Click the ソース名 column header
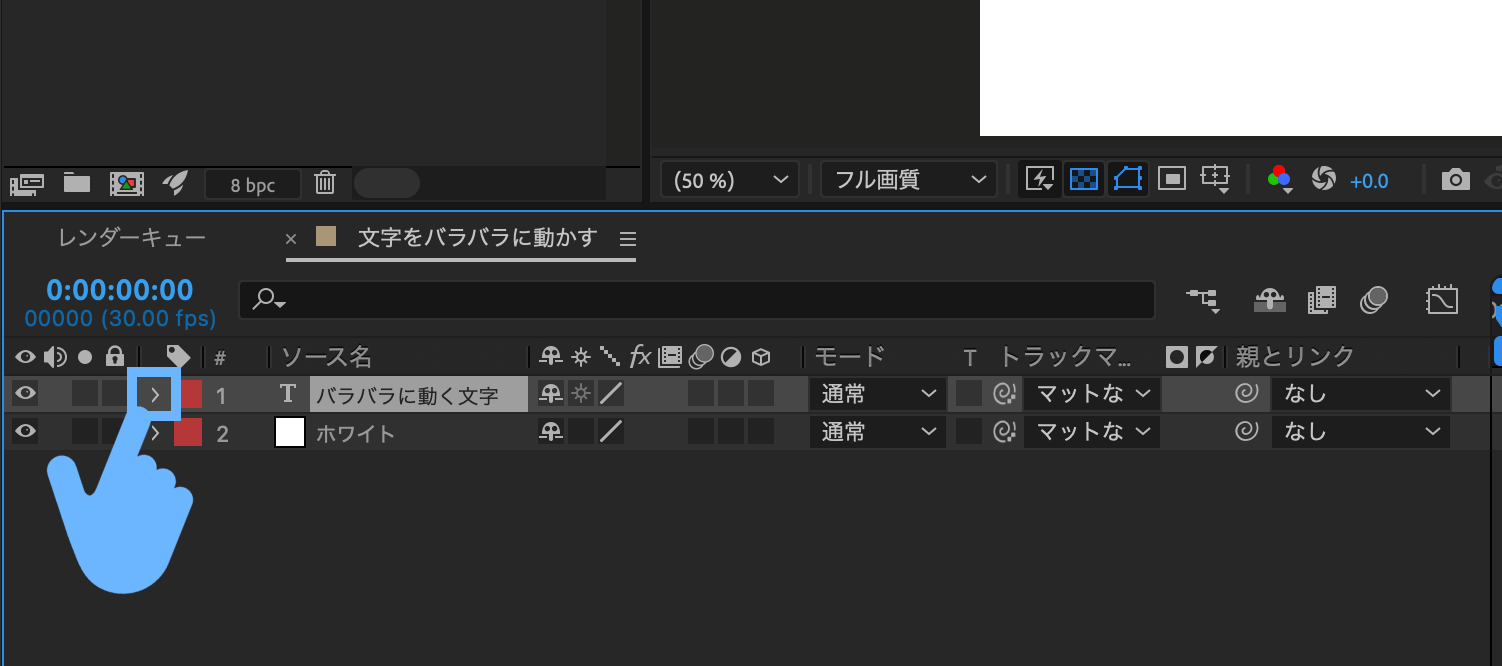This screenshot has height=666, width=1502. pyautogui.click(x=326, y=356)
